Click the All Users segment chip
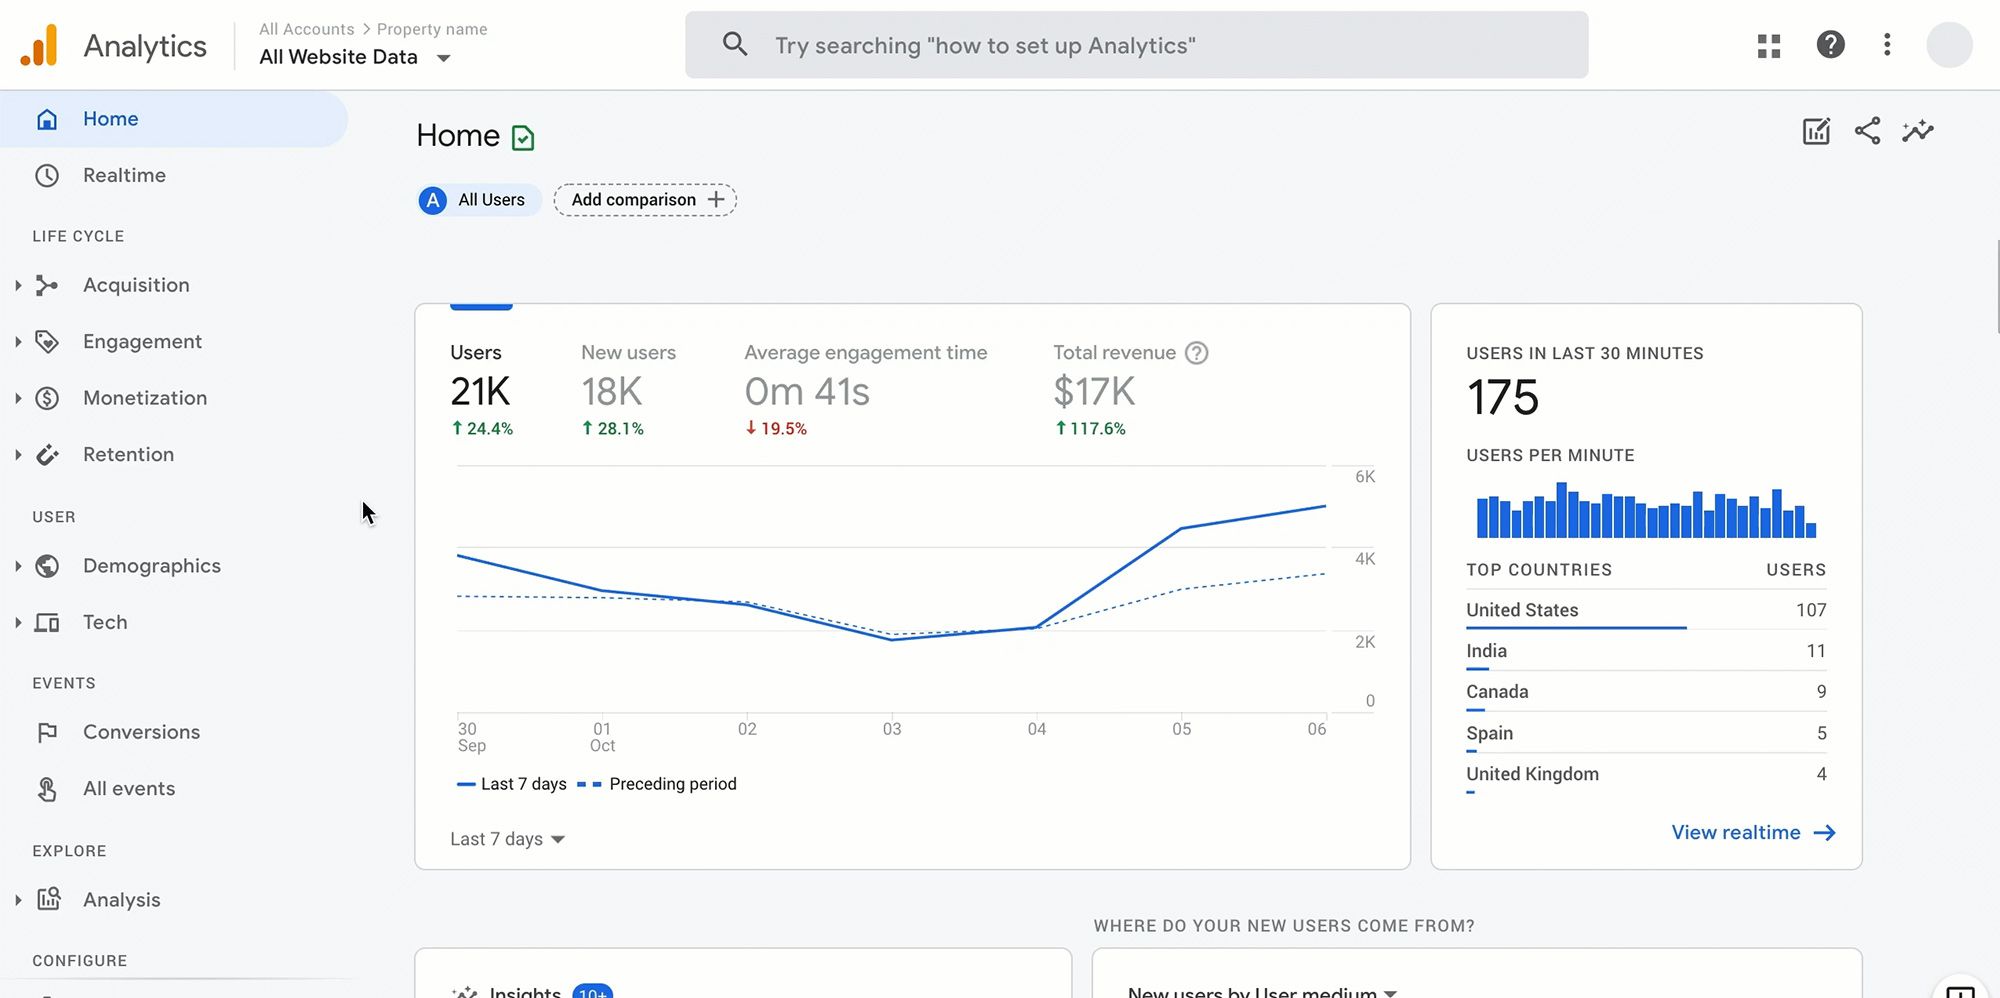This screenshot has width=2000, height=998. (480, 200)
